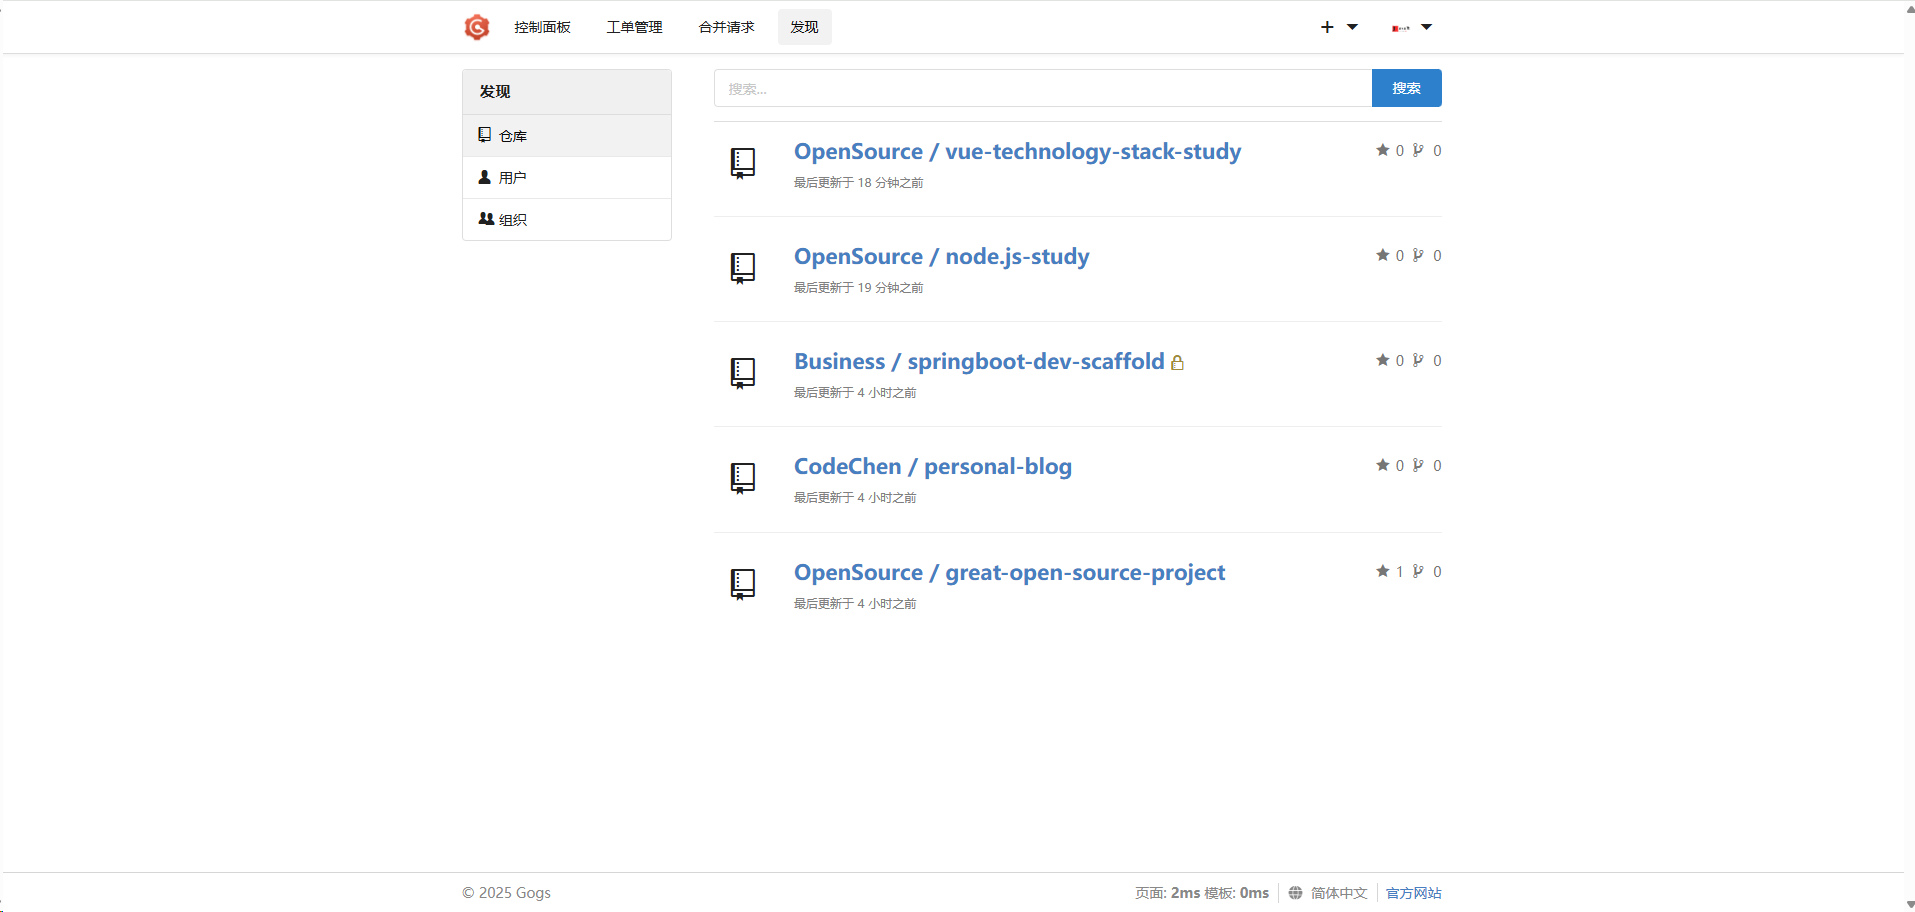This screenshot has height=912, width=1915.
Task: Open 合并请求 in the top navigation
Action: tap(726, 27)
